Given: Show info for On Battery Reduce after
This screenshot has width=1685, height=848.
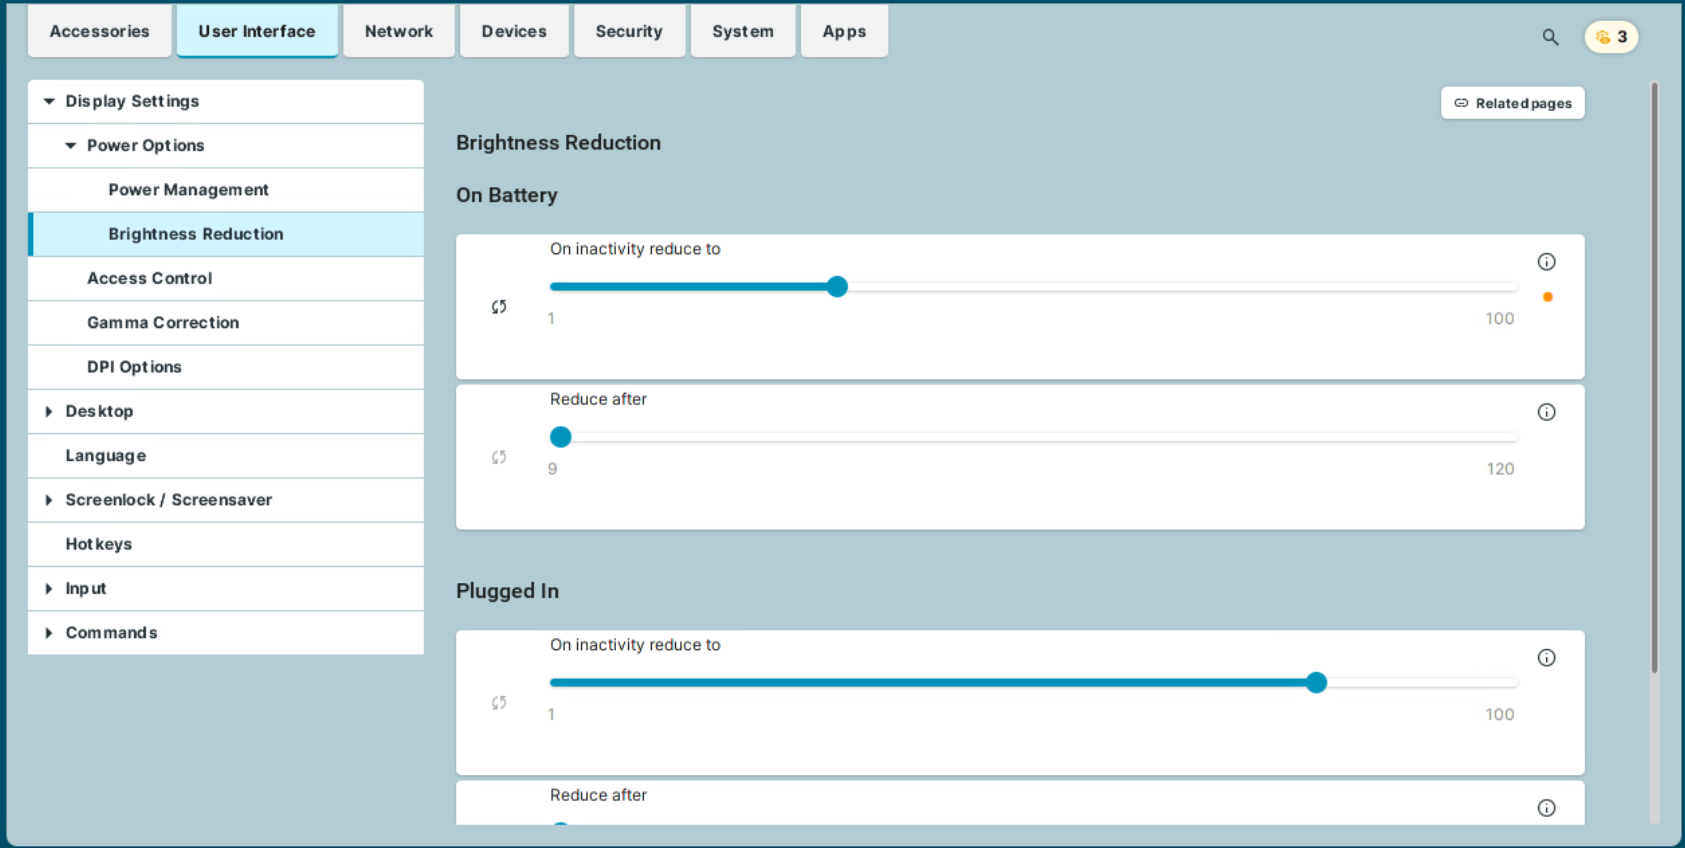Looking at the screenshot, I should point(1546,412).
